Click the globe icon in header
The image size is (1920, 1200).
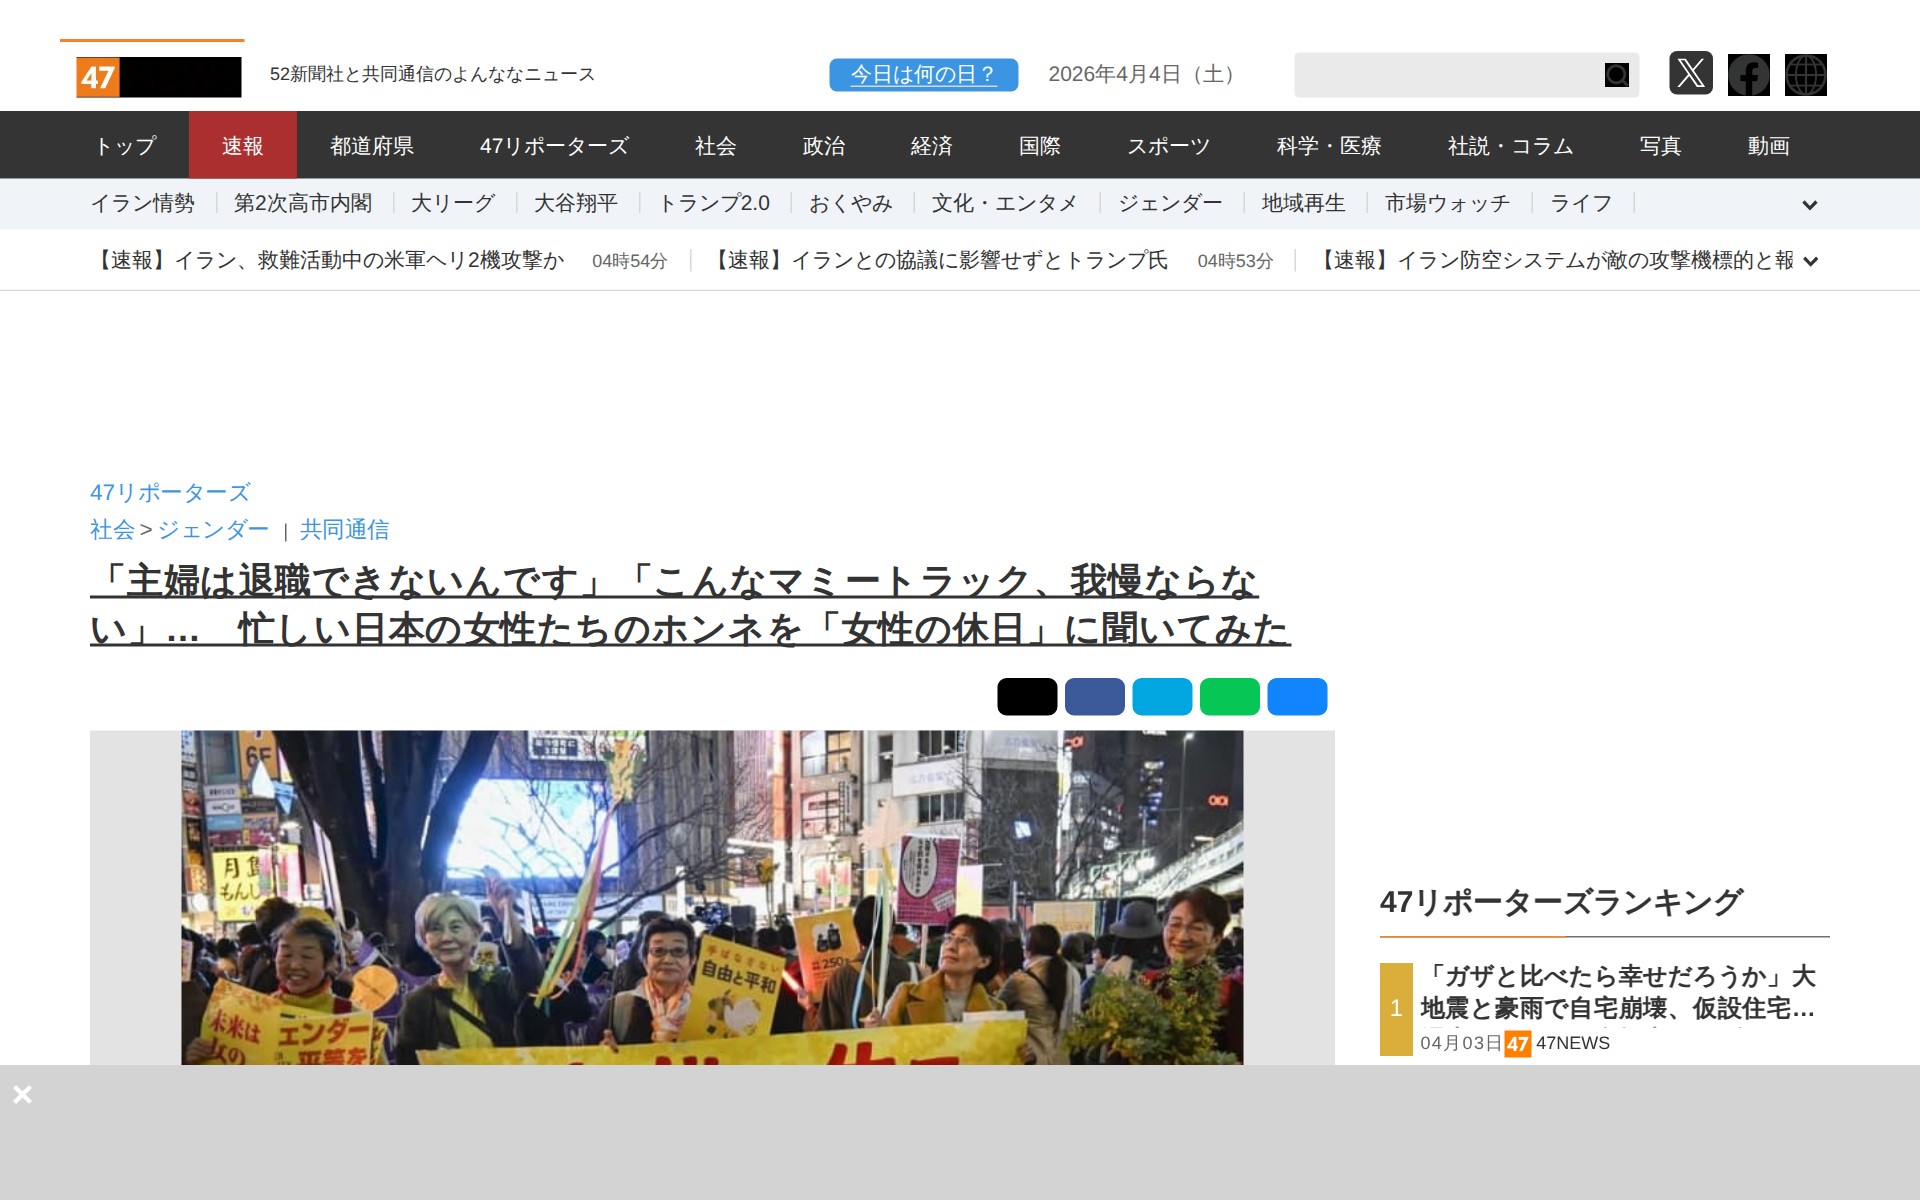1805,75
